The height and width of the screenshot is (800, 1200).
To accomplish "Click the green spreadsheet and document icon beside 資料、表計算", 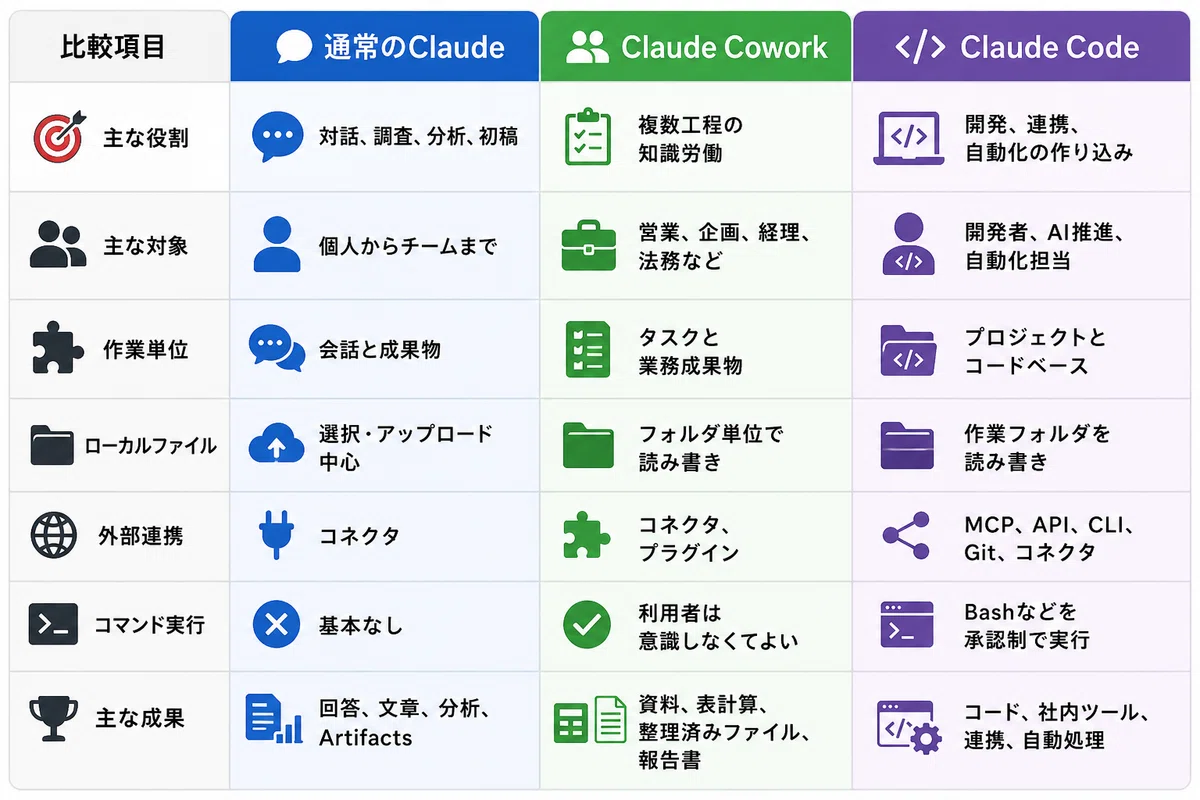I will click(x=590, y=719).
